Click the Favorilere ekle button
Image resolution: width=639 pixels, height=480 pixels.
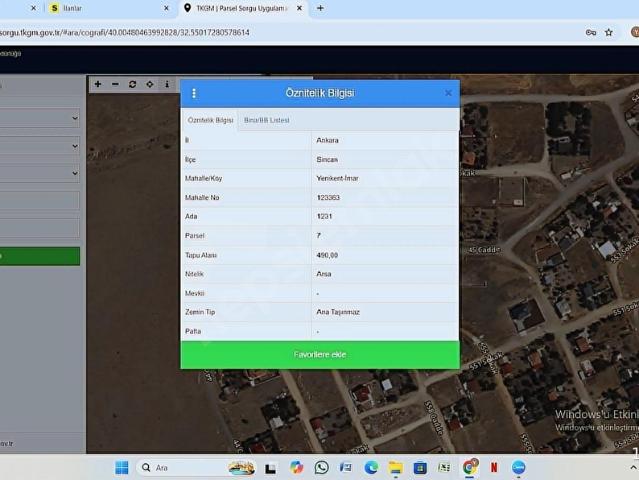[320, 354]
